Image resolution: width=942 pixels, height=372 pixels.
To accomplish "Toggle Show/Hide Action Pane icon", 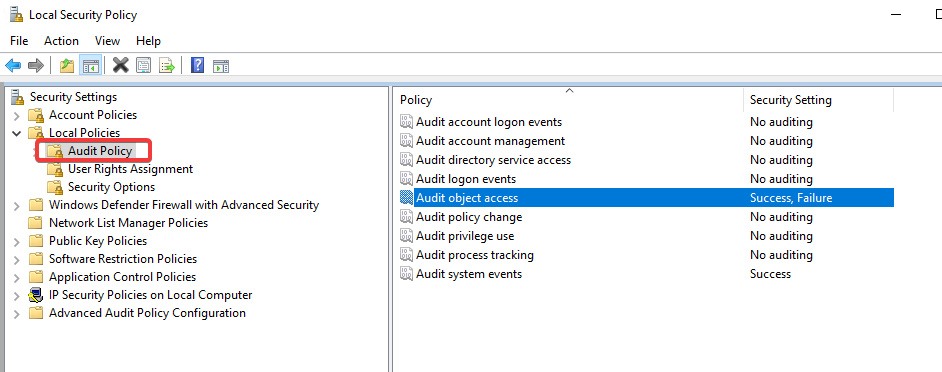I will click(221, 66).
